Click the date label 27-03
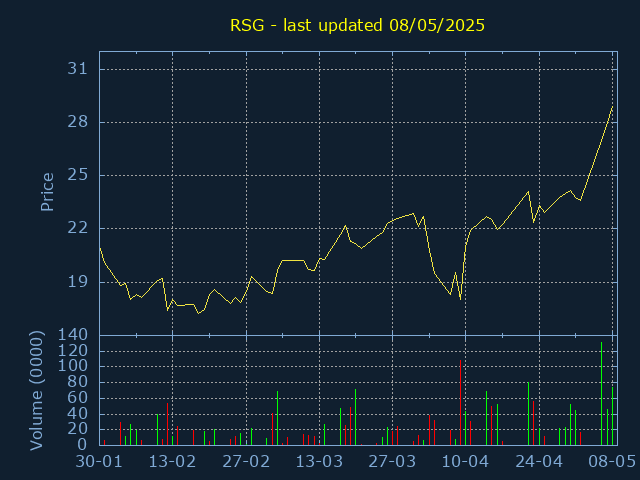This screenshot has width=640, height=480. coord(392,462)
